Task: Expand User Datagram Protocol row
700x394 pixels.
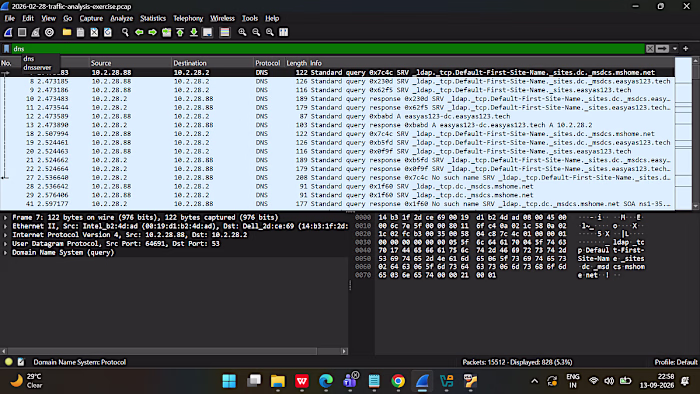Action: 5,244
